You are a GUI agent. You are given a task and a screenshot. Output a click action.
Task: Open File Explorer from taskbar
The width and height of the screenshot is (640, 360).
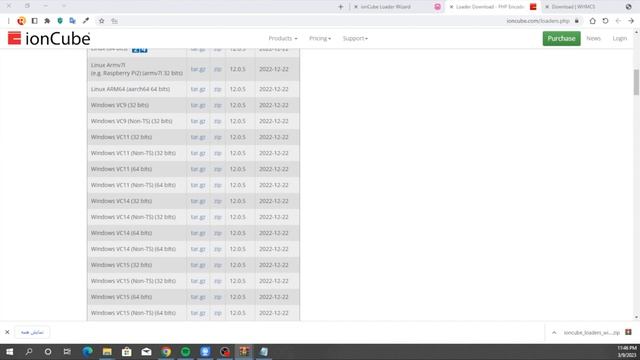coord(107,351)
